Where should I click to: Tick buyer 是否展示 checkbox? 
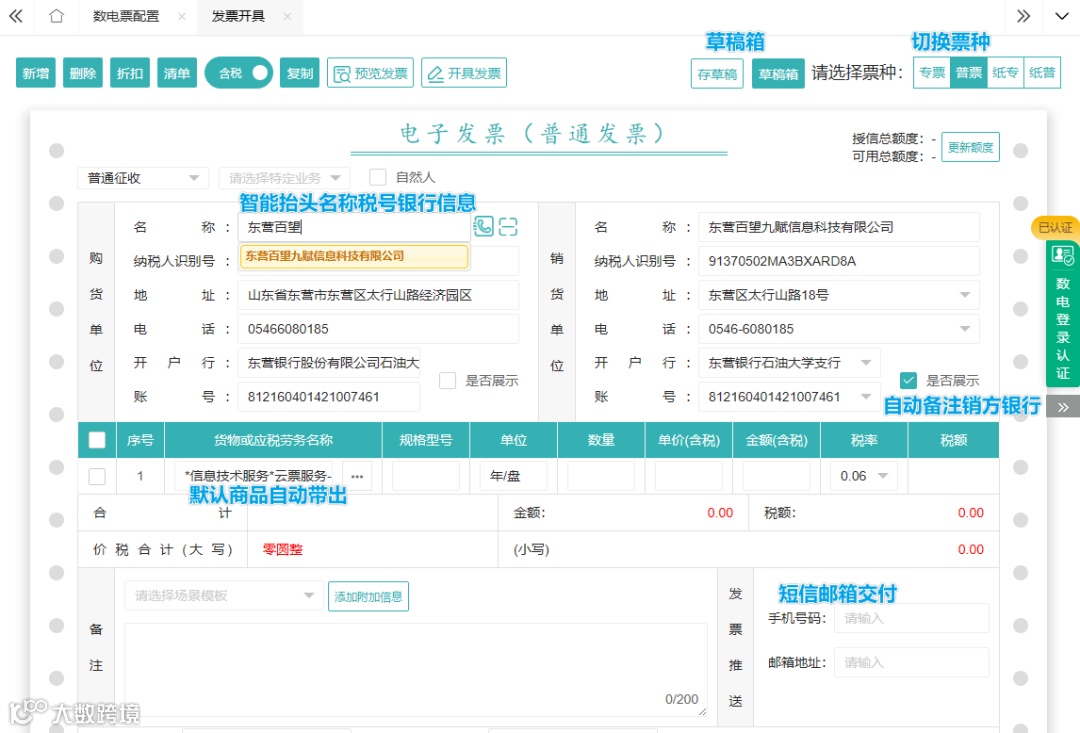pos(448,380)
